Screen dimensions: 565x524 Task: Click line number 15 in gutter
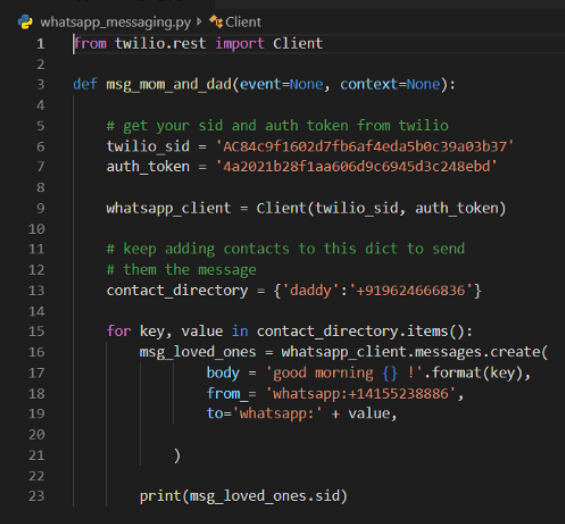pyautogui.click(x=36, y=331)
